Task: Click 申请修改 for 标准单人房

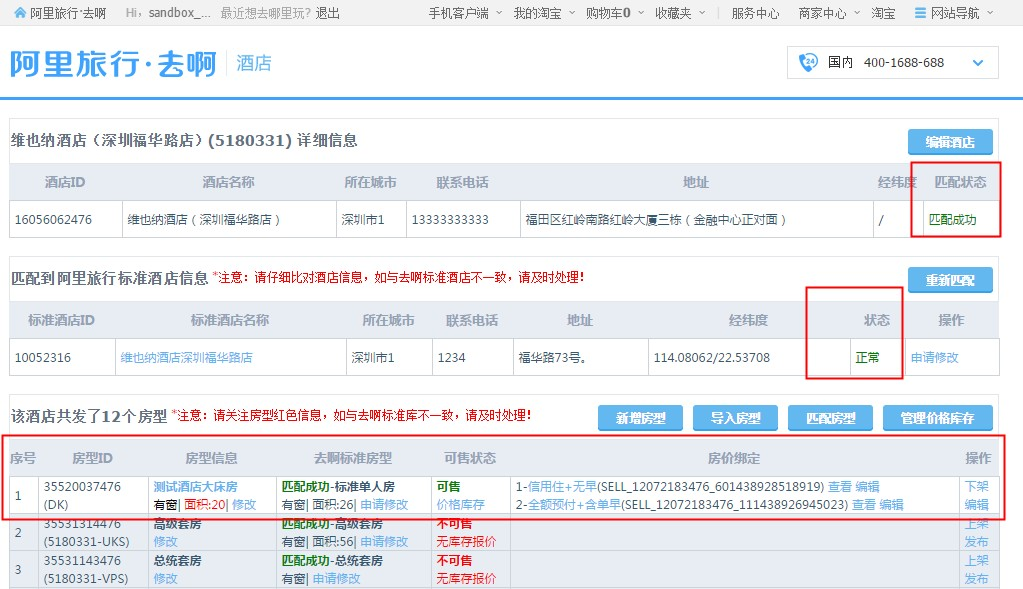Action: (384, 505)
